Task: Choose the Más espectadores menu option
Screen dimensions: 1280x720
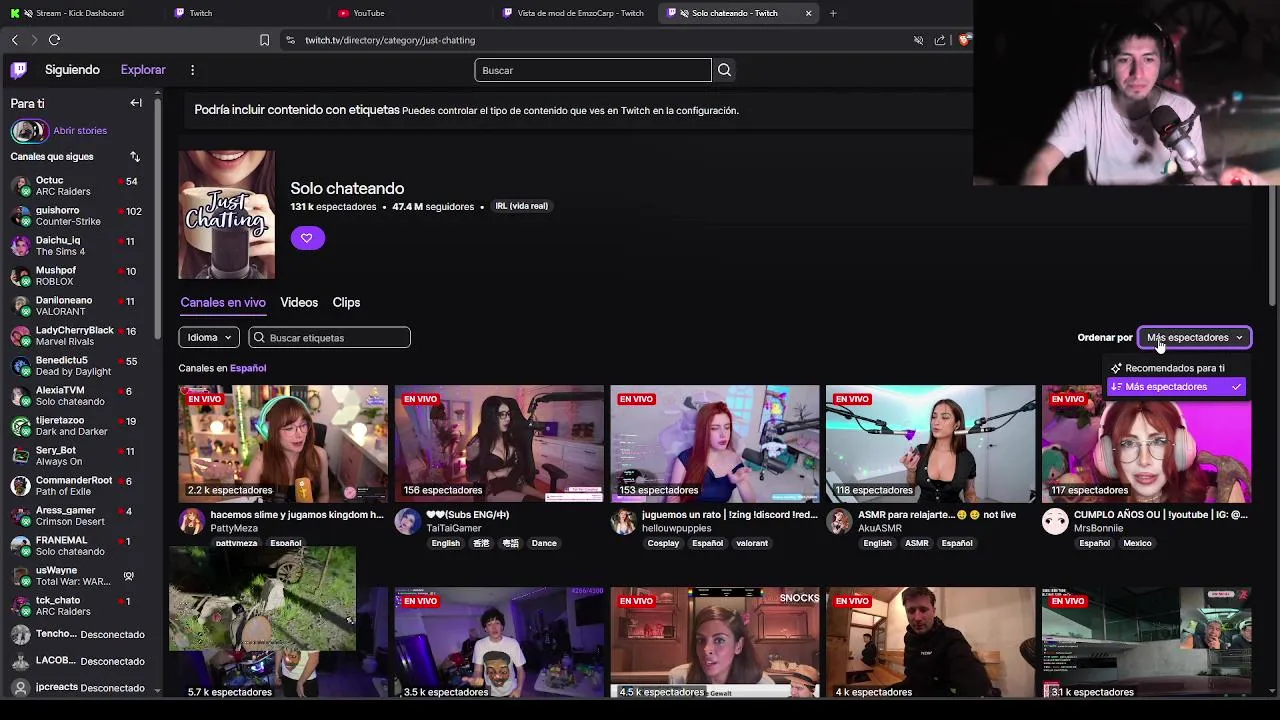Action: tap(1176, 387)
